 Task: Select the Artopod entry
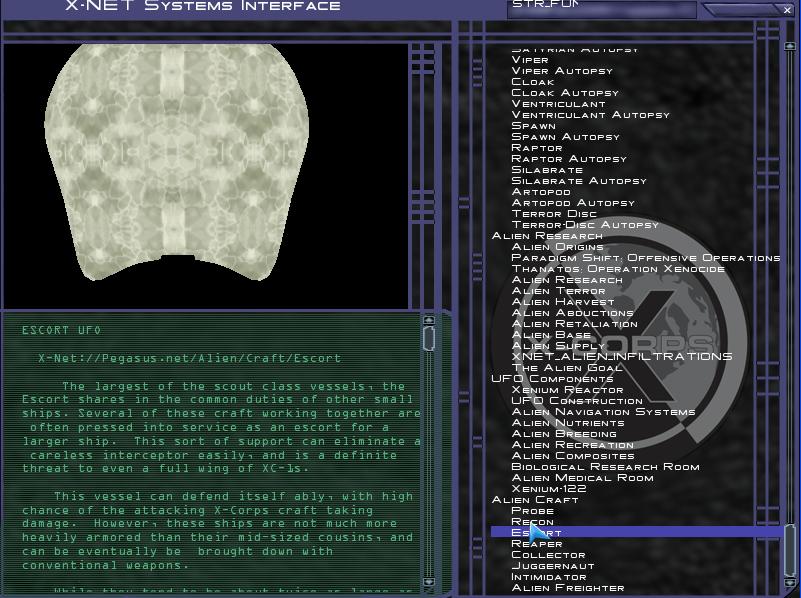click(541, 192)
